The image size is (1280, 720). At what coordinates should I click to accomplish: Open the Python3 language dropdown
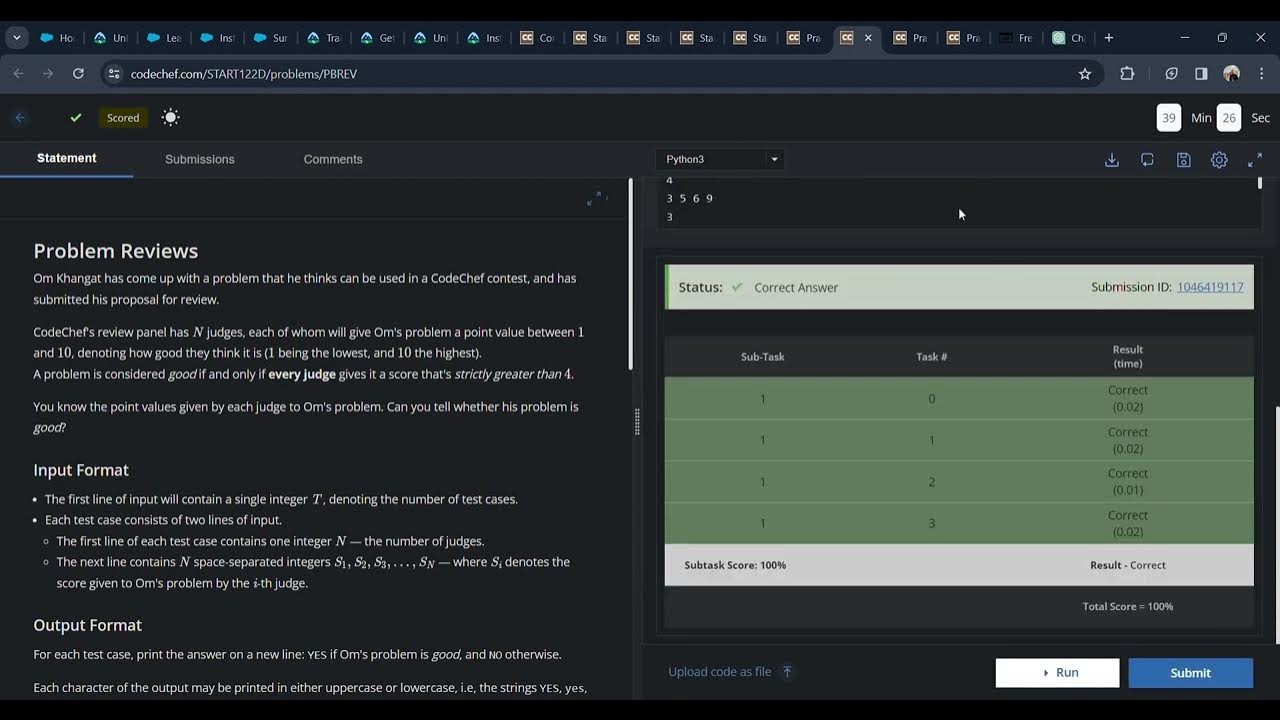tap(720, 159)
